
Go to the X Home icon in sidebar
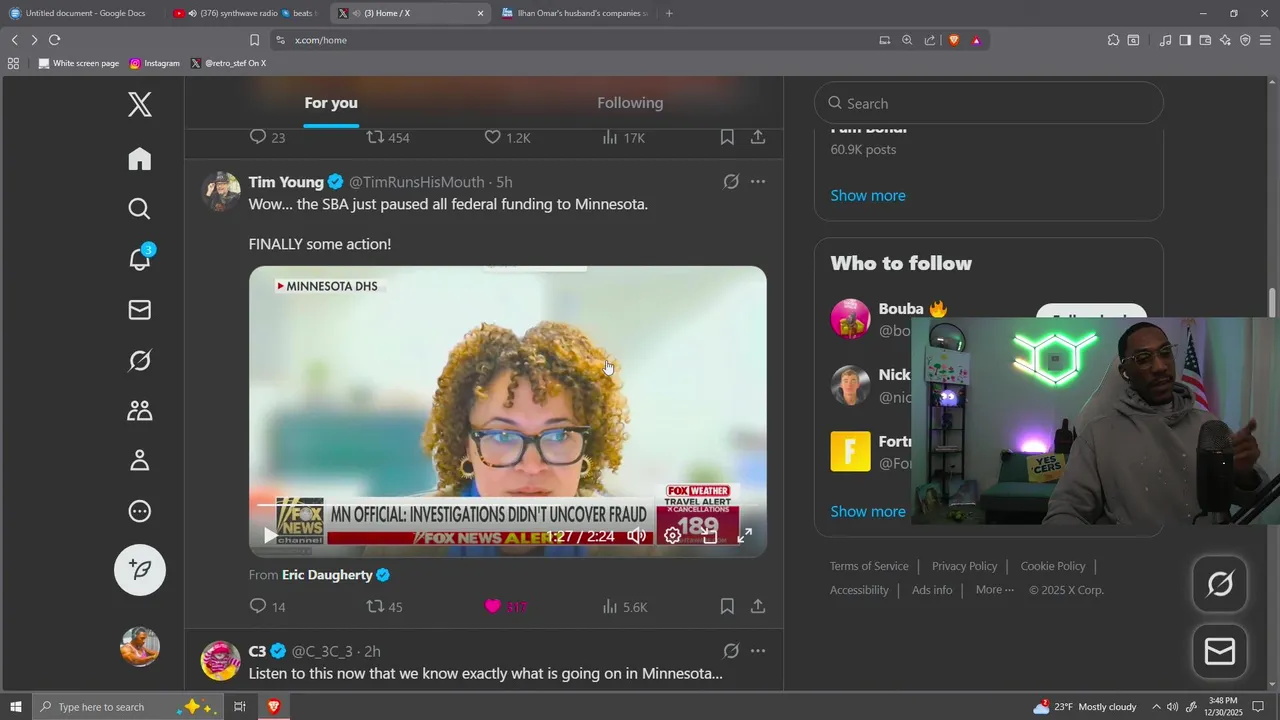[x=140, y=159]
